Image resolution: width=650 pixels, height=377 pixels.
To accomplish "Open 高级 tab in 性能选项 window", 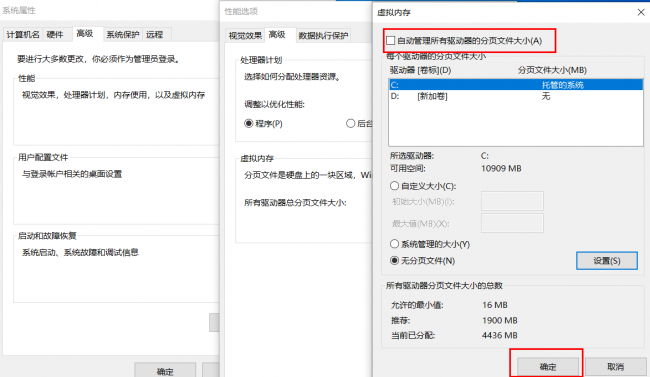I will pyautogui.click(x=277, y=34).
